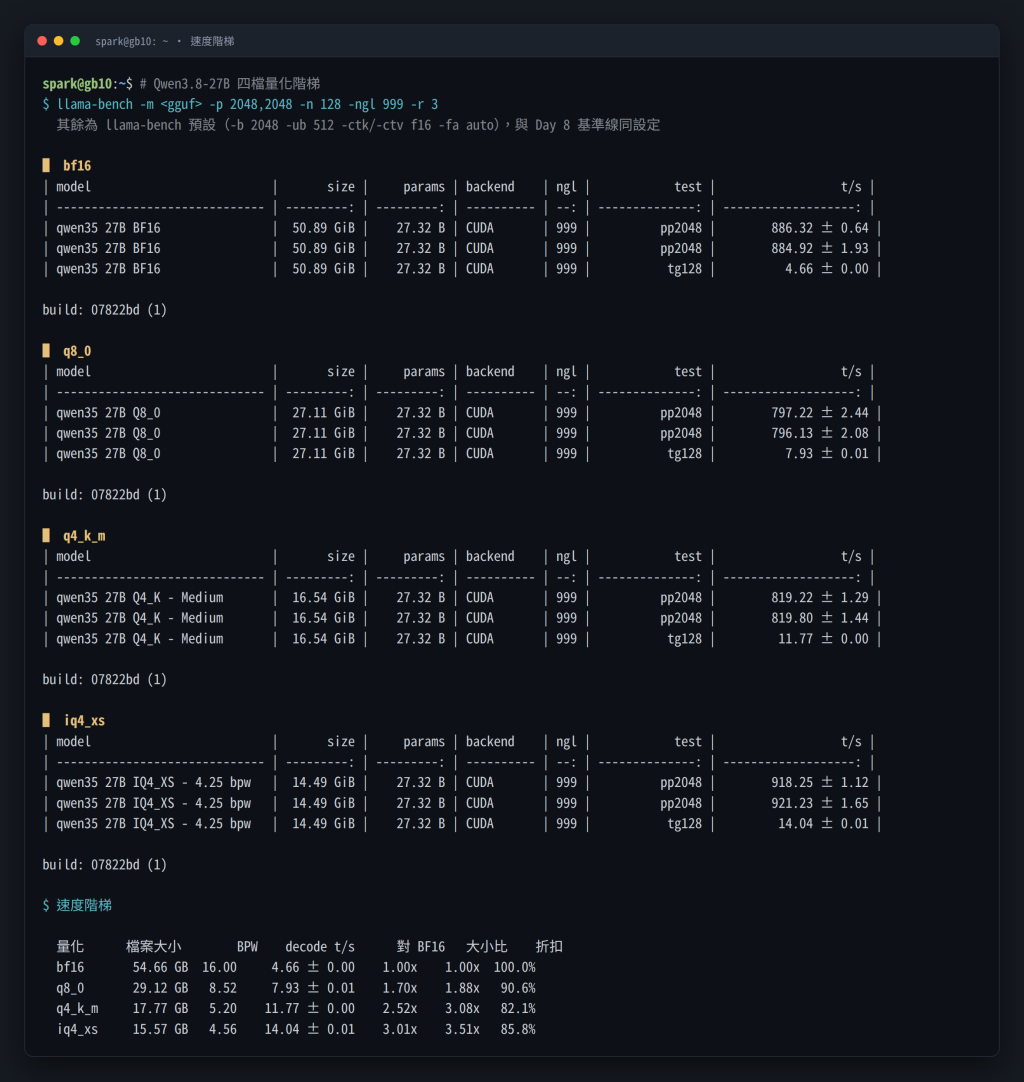Click the value '886.32 ± 0.64'
Screen dimensions: 1024x1082
point(820,228)
